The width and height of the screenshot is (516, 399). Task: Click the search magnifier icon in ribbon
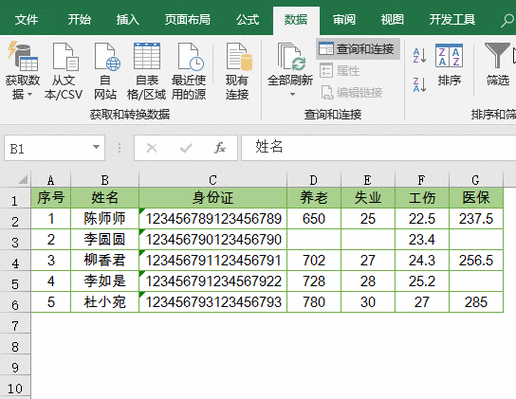pyautogui.click(x=507, y=20)
